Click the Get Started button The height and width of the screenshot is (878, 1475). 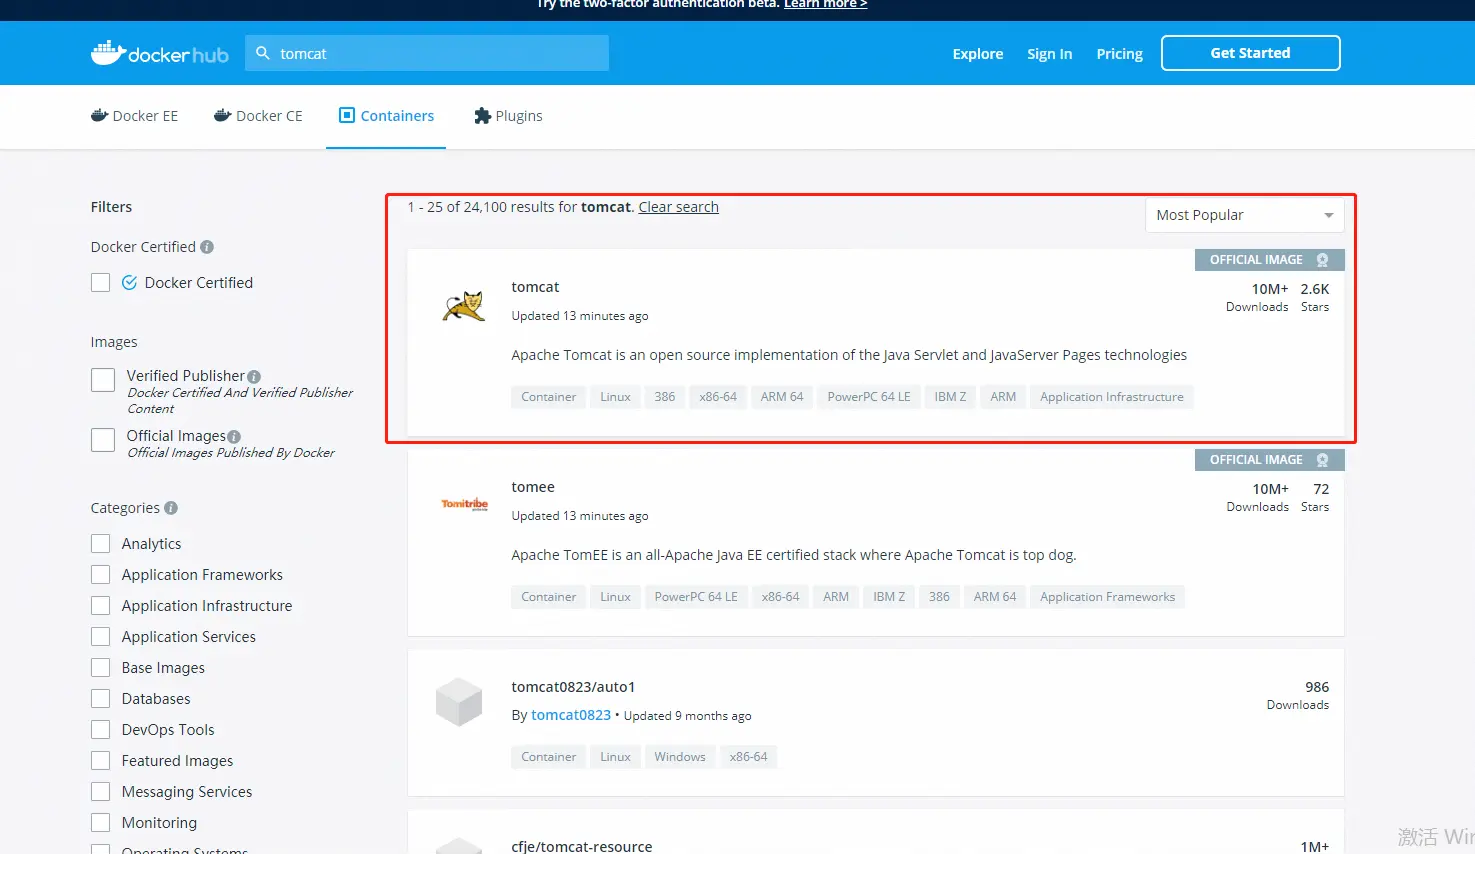(1250, 53)
